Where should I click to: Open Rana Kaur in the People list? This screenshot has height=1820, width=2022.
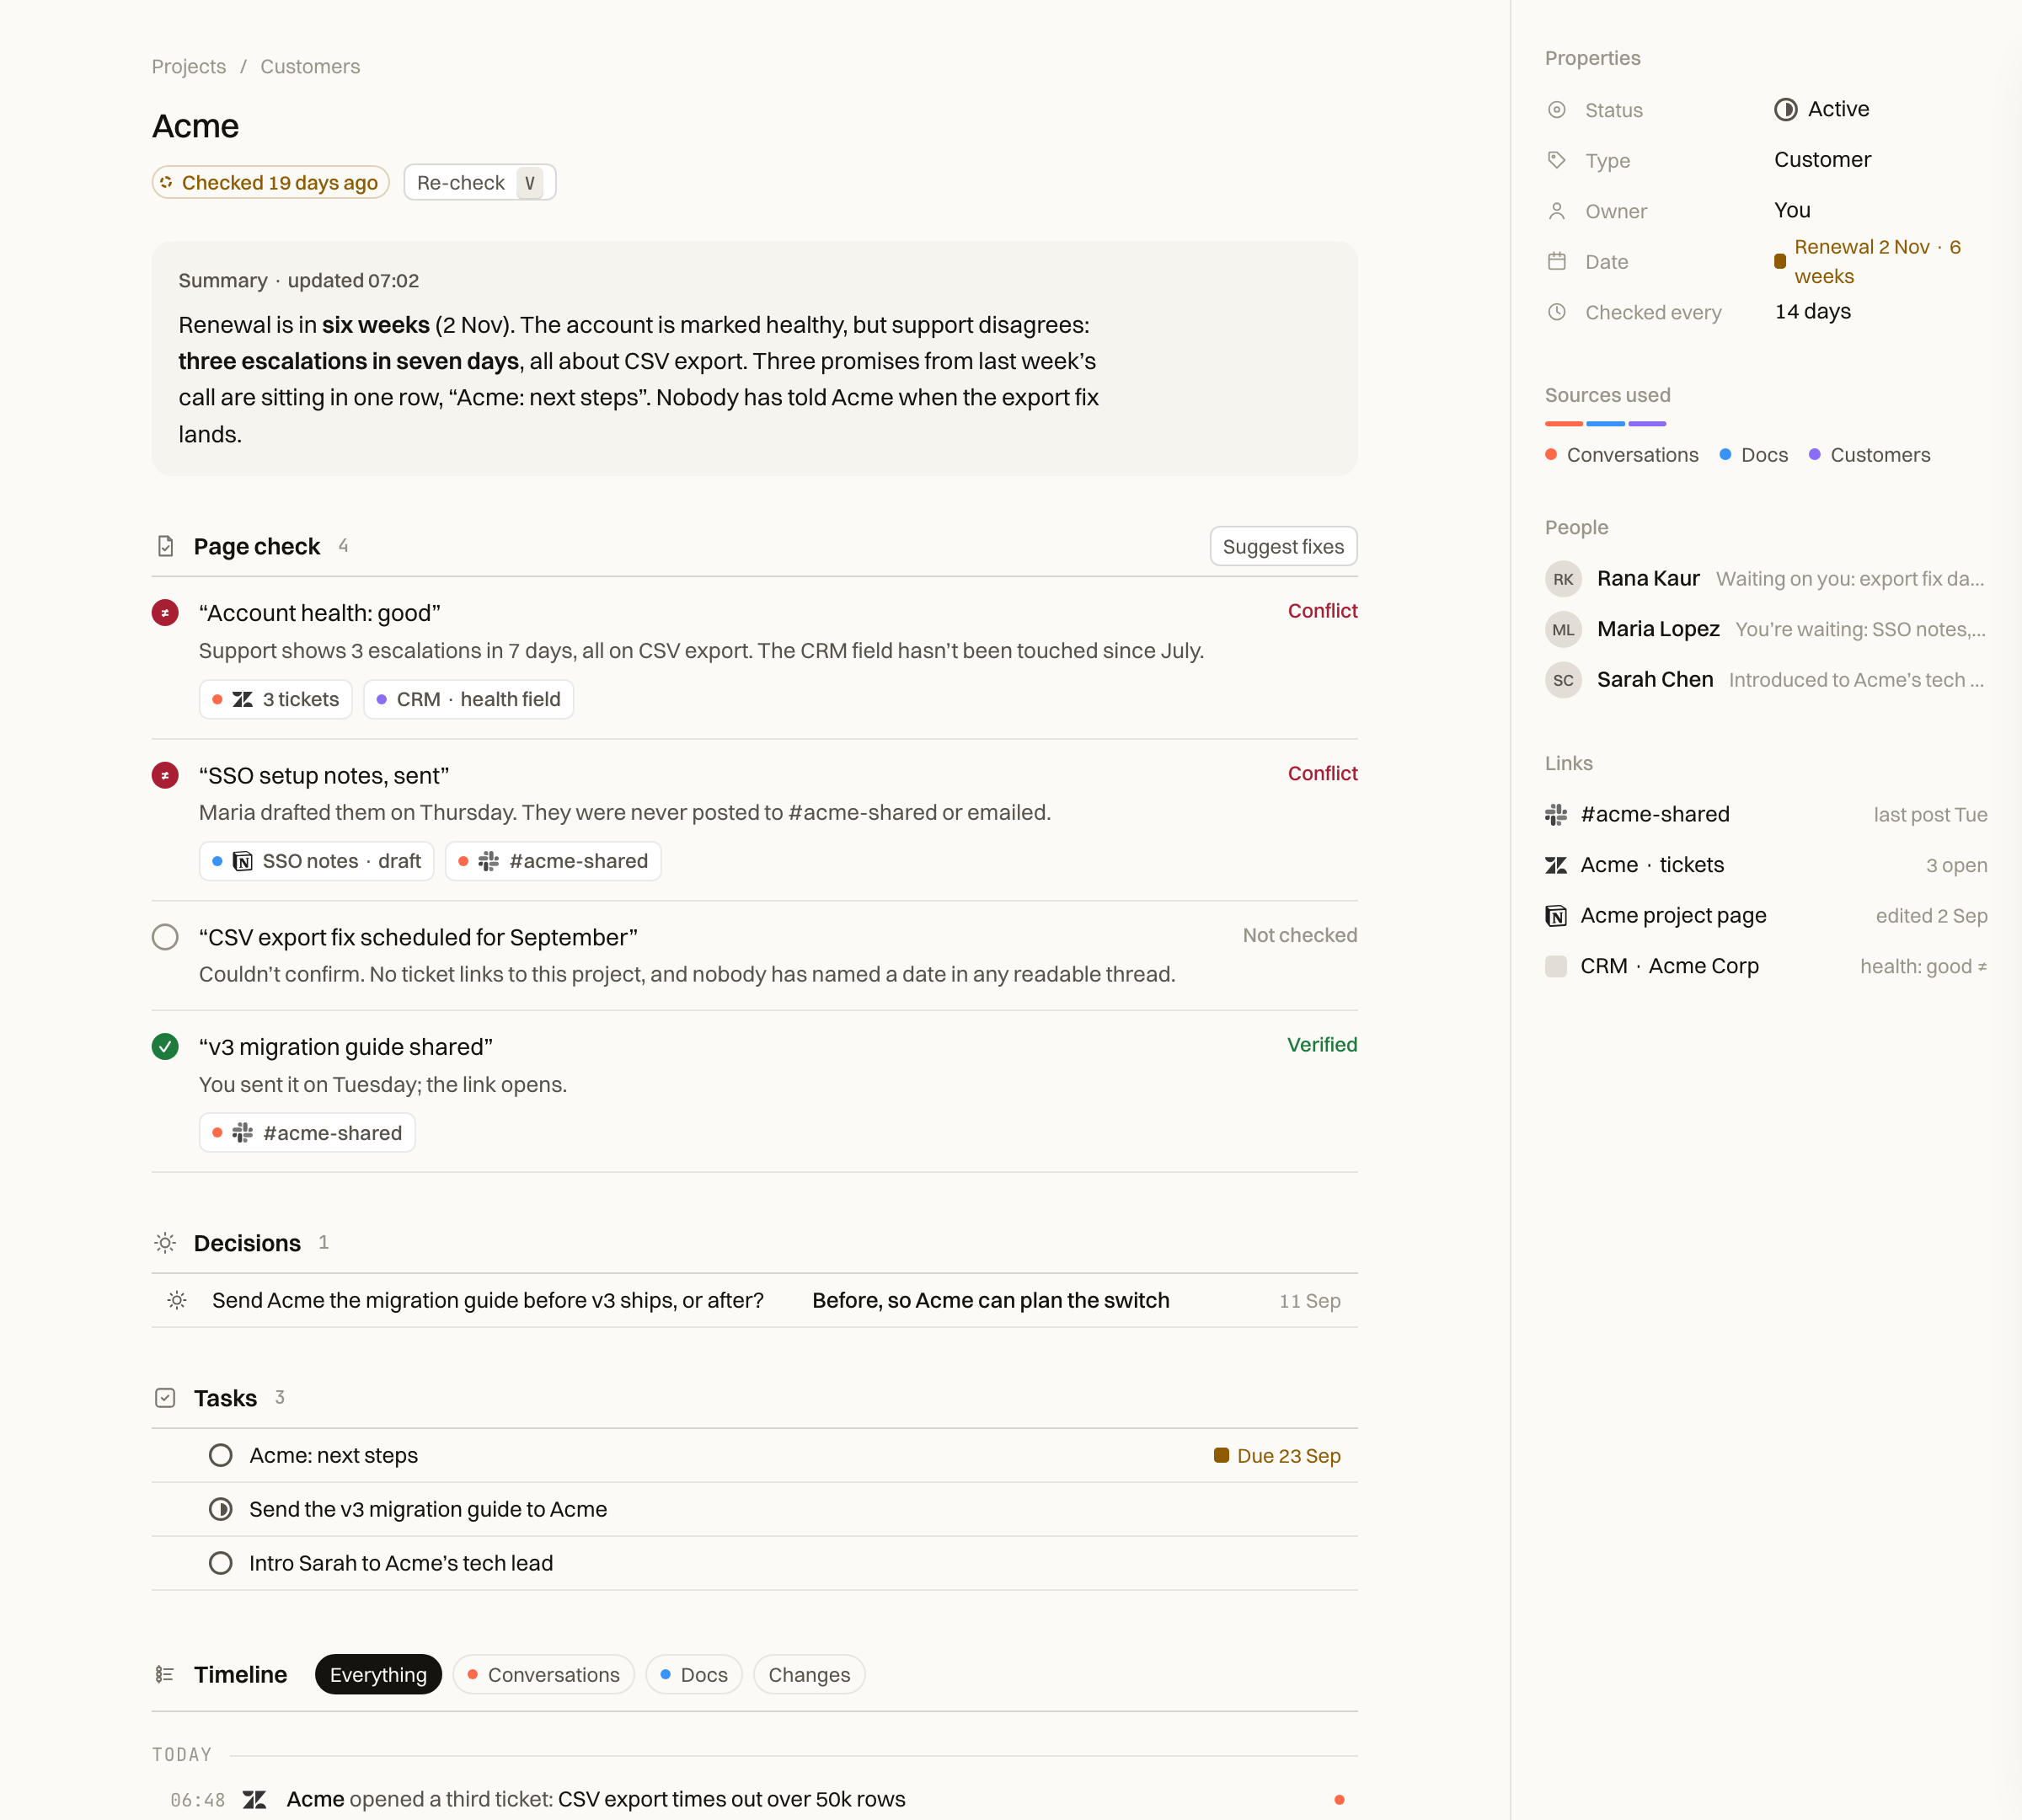(x=1766, y=578)
